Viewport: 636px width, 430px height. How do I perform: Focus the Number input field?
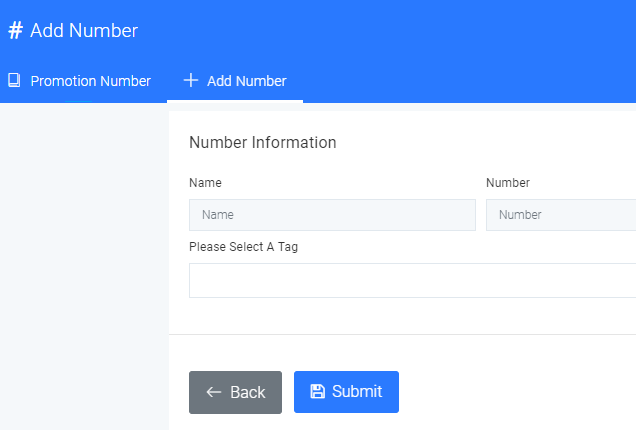(x=561, y=215)
